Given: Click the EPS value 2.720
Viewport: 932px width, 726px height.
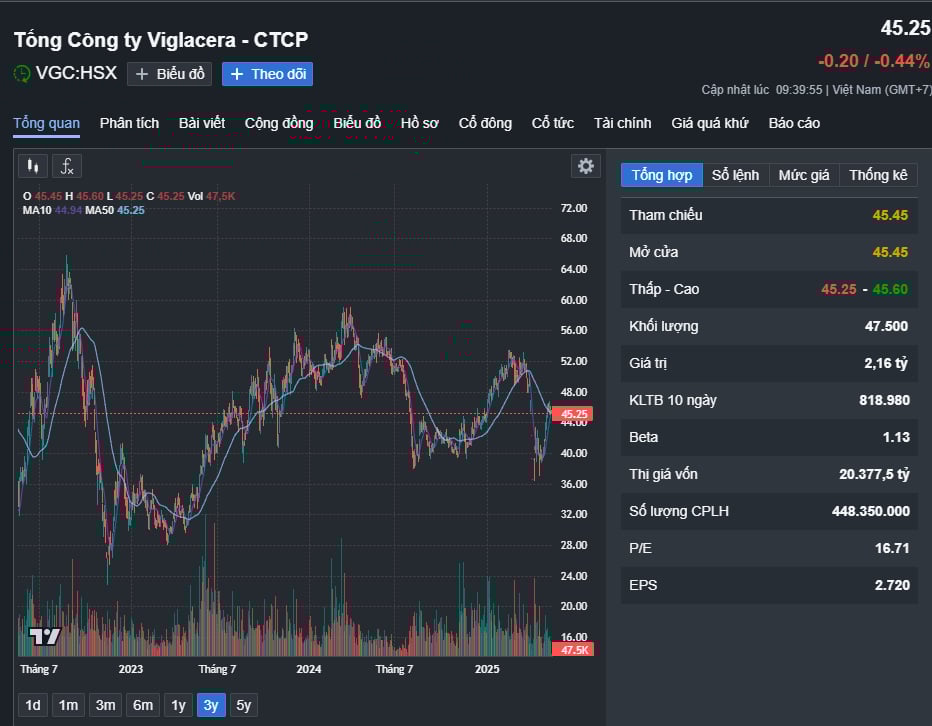Looking at the screenshot, I should click(x=892, y=585).
